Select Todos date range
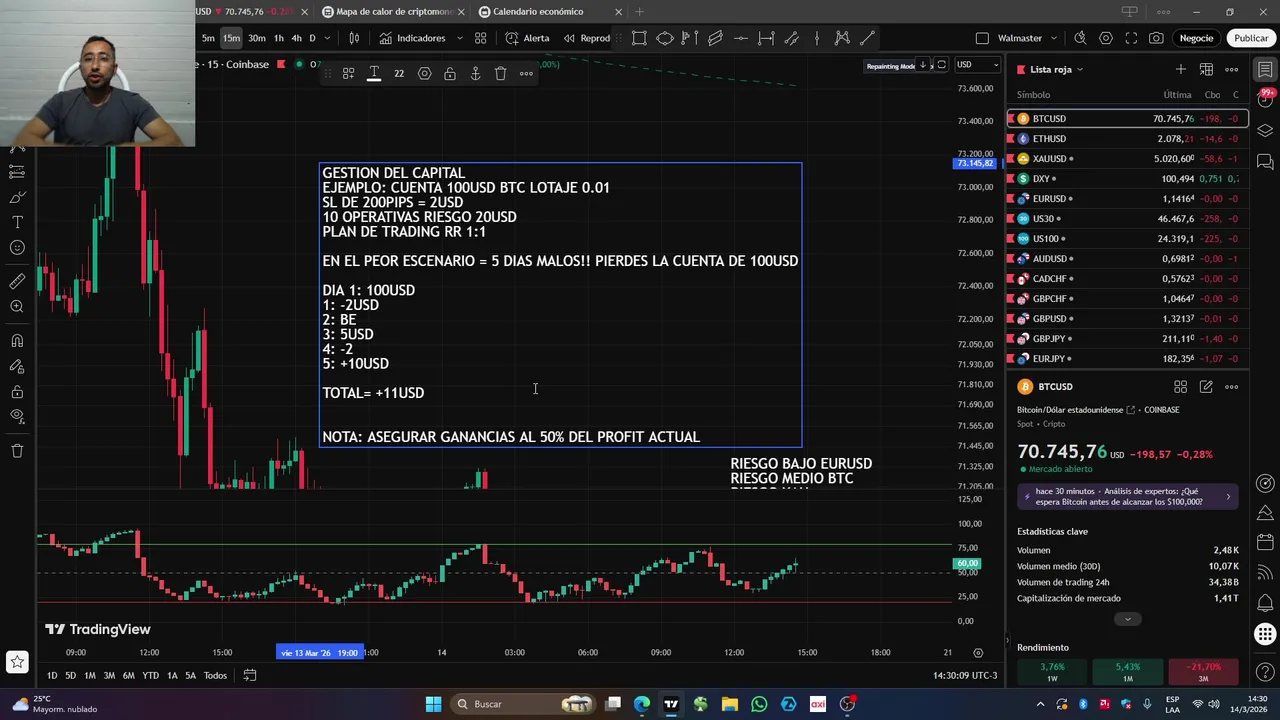Viewport: 1280px width, 720px height. (x=215, y=676)
